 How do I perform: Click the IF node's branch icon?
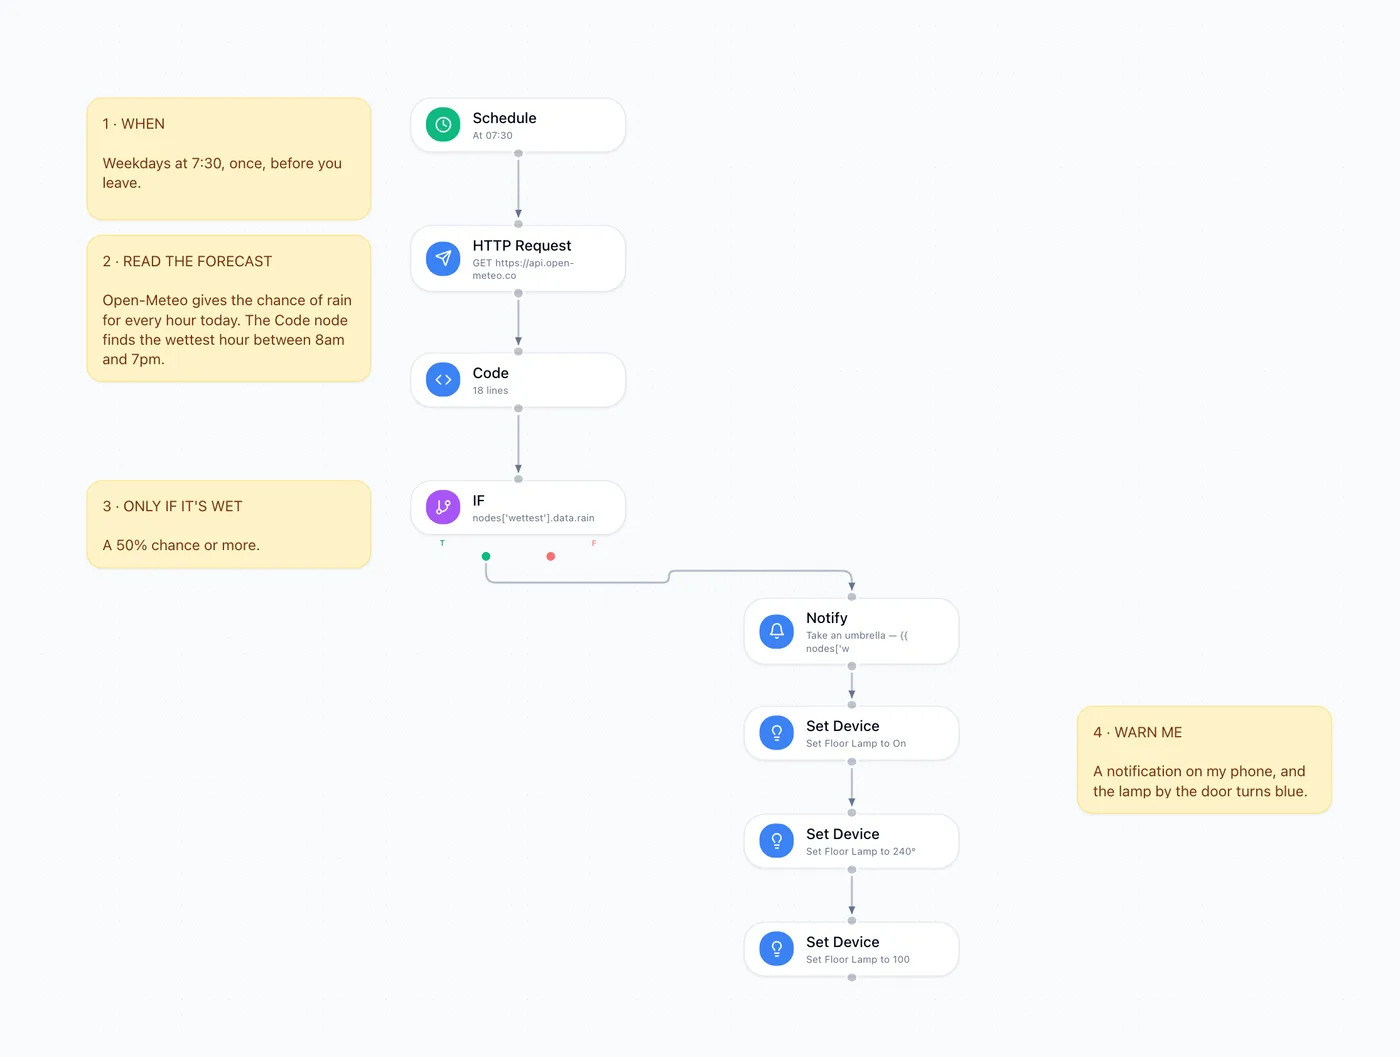click(x=443, y=507)
